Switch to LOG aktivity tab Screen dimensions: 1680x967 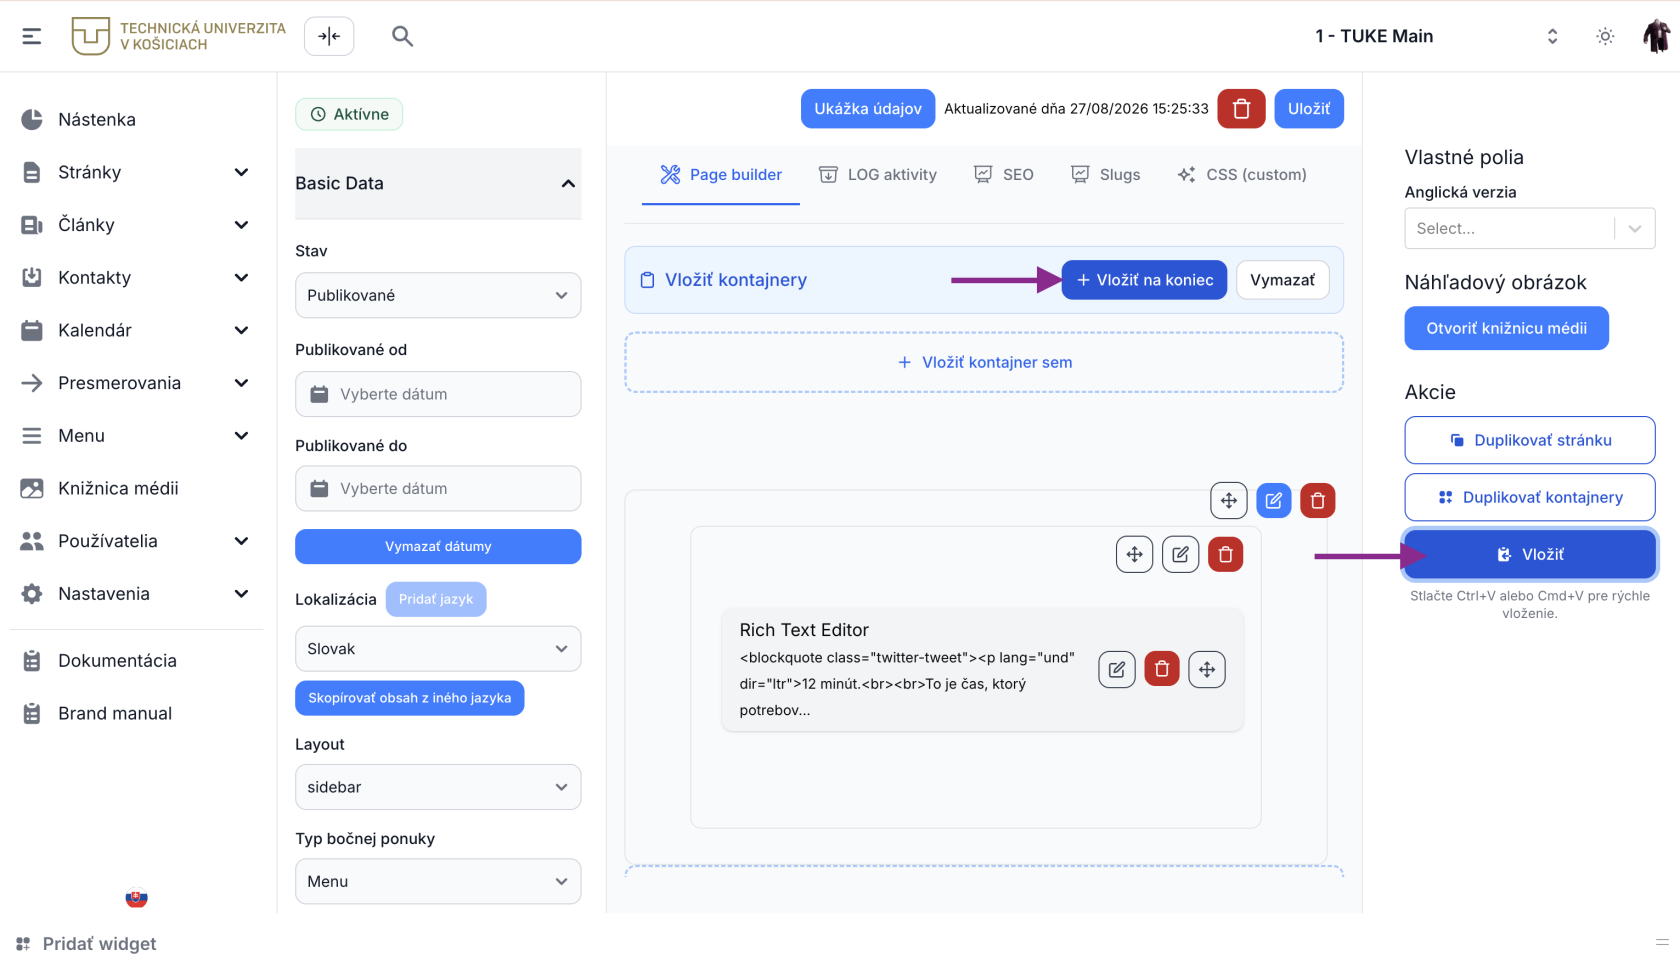877,175
